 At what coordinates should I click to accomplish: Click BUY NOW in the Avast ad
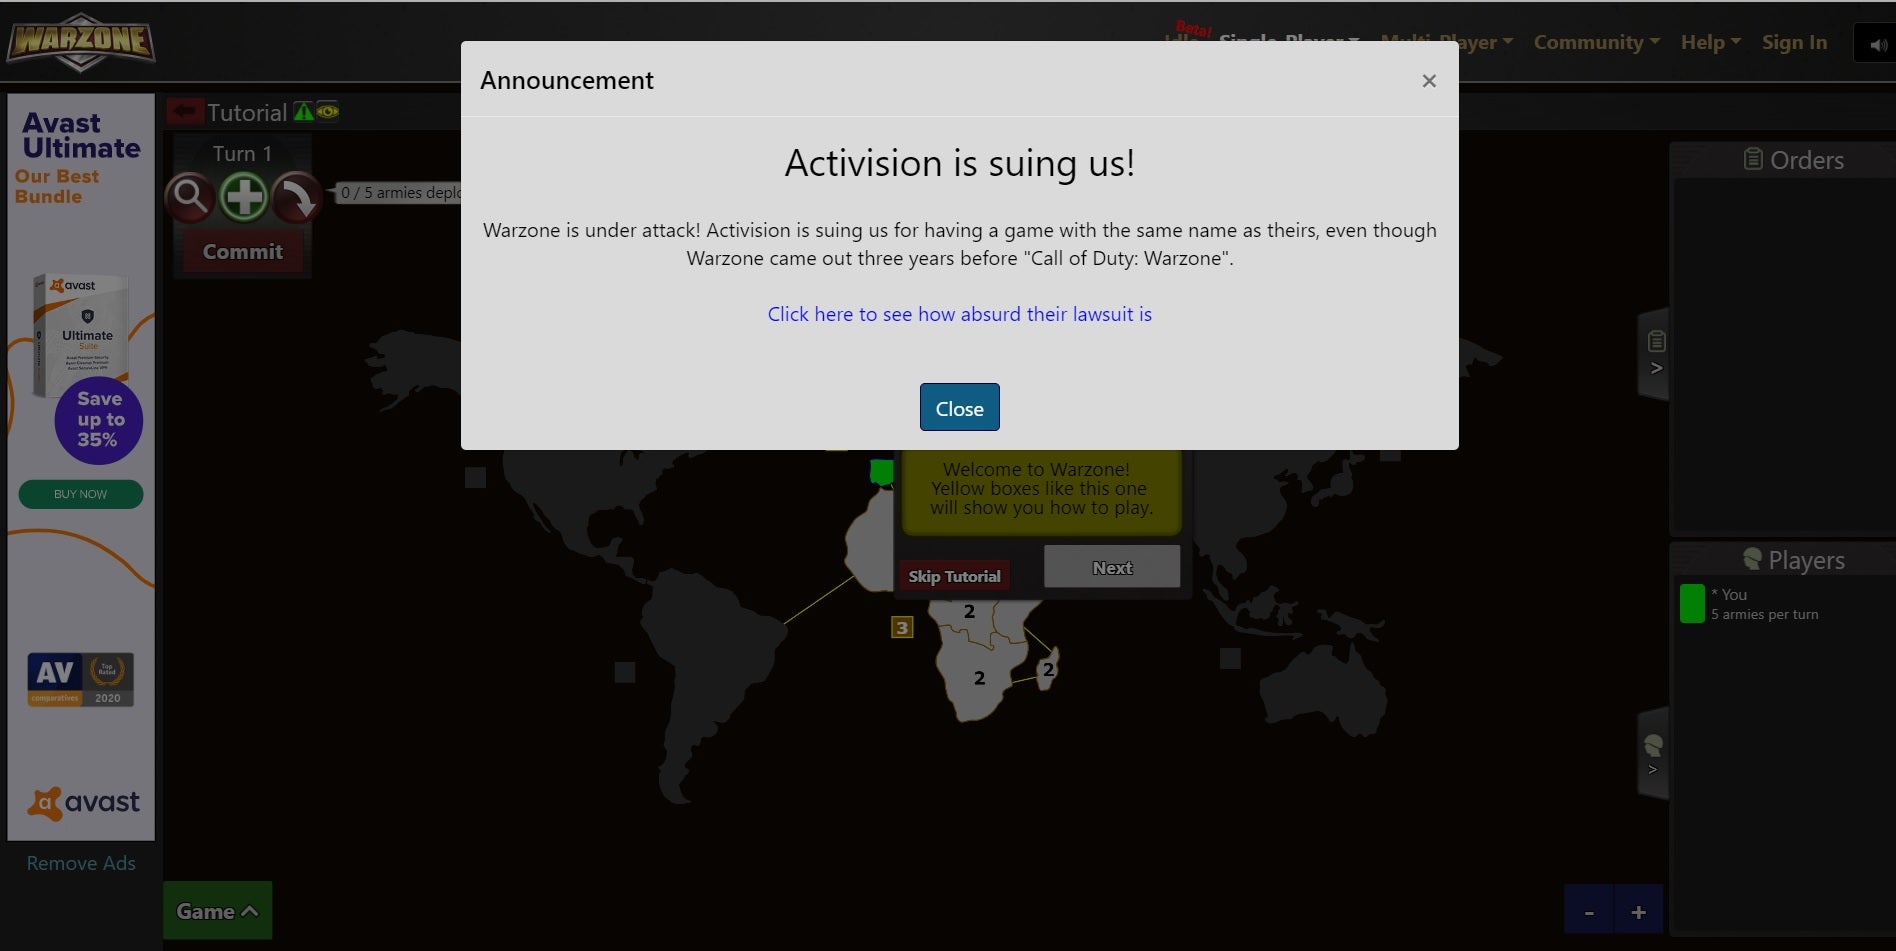click(x=80, y=494)
